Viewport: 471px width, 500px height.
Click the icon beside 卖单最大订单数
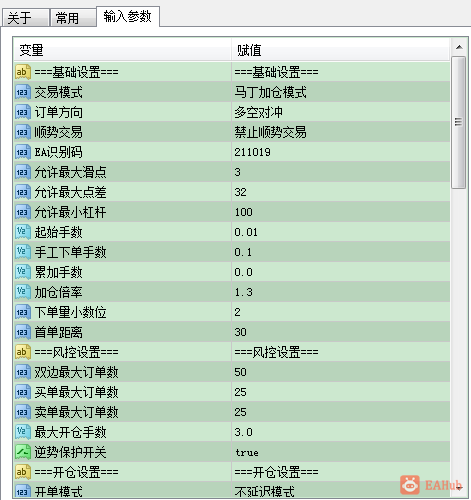(x=23, y=412)
